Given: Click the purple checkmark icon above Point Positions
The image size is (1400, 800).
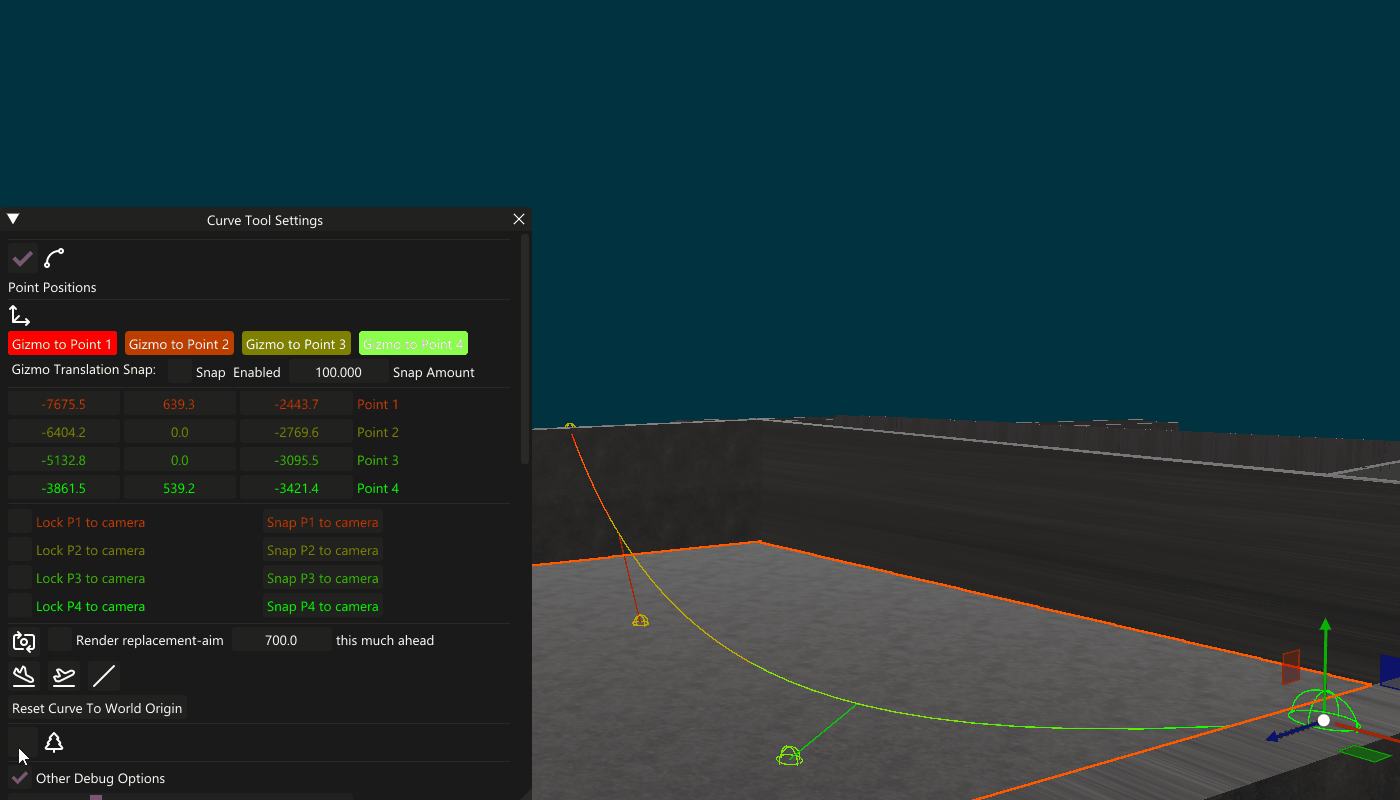Looking at the screenshot, I should pyautogui.click(x=22, y=257).
